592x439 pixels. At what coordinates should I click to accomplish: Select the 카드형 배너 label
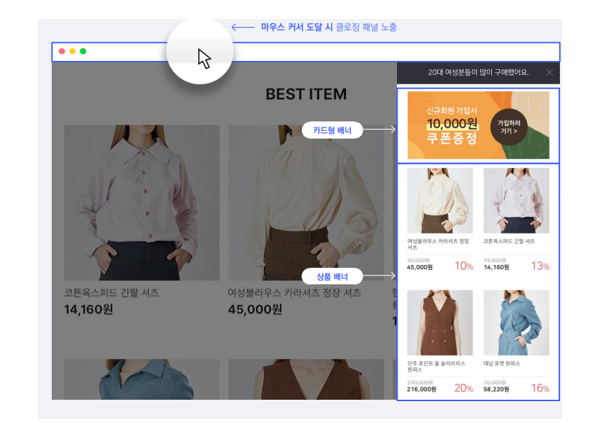(x=332, y=130)
